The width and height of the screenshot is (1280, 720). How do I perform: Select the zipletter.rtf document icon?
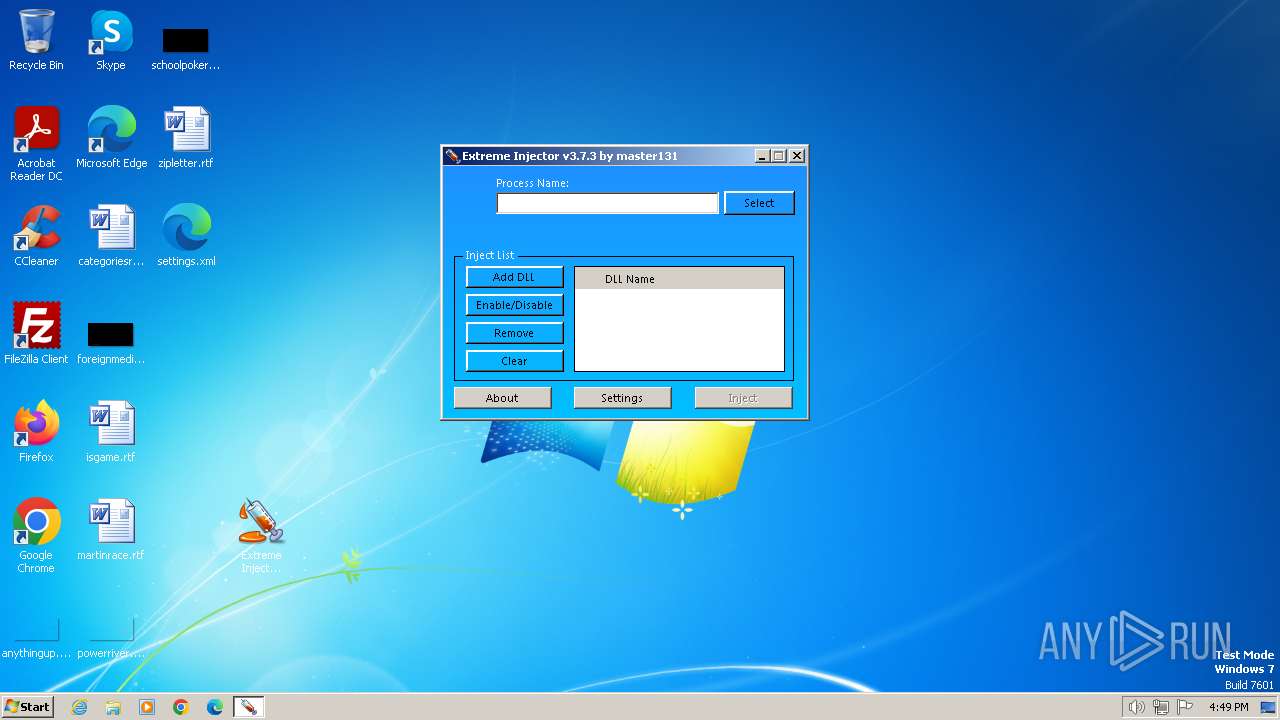[x=186, y=138]
